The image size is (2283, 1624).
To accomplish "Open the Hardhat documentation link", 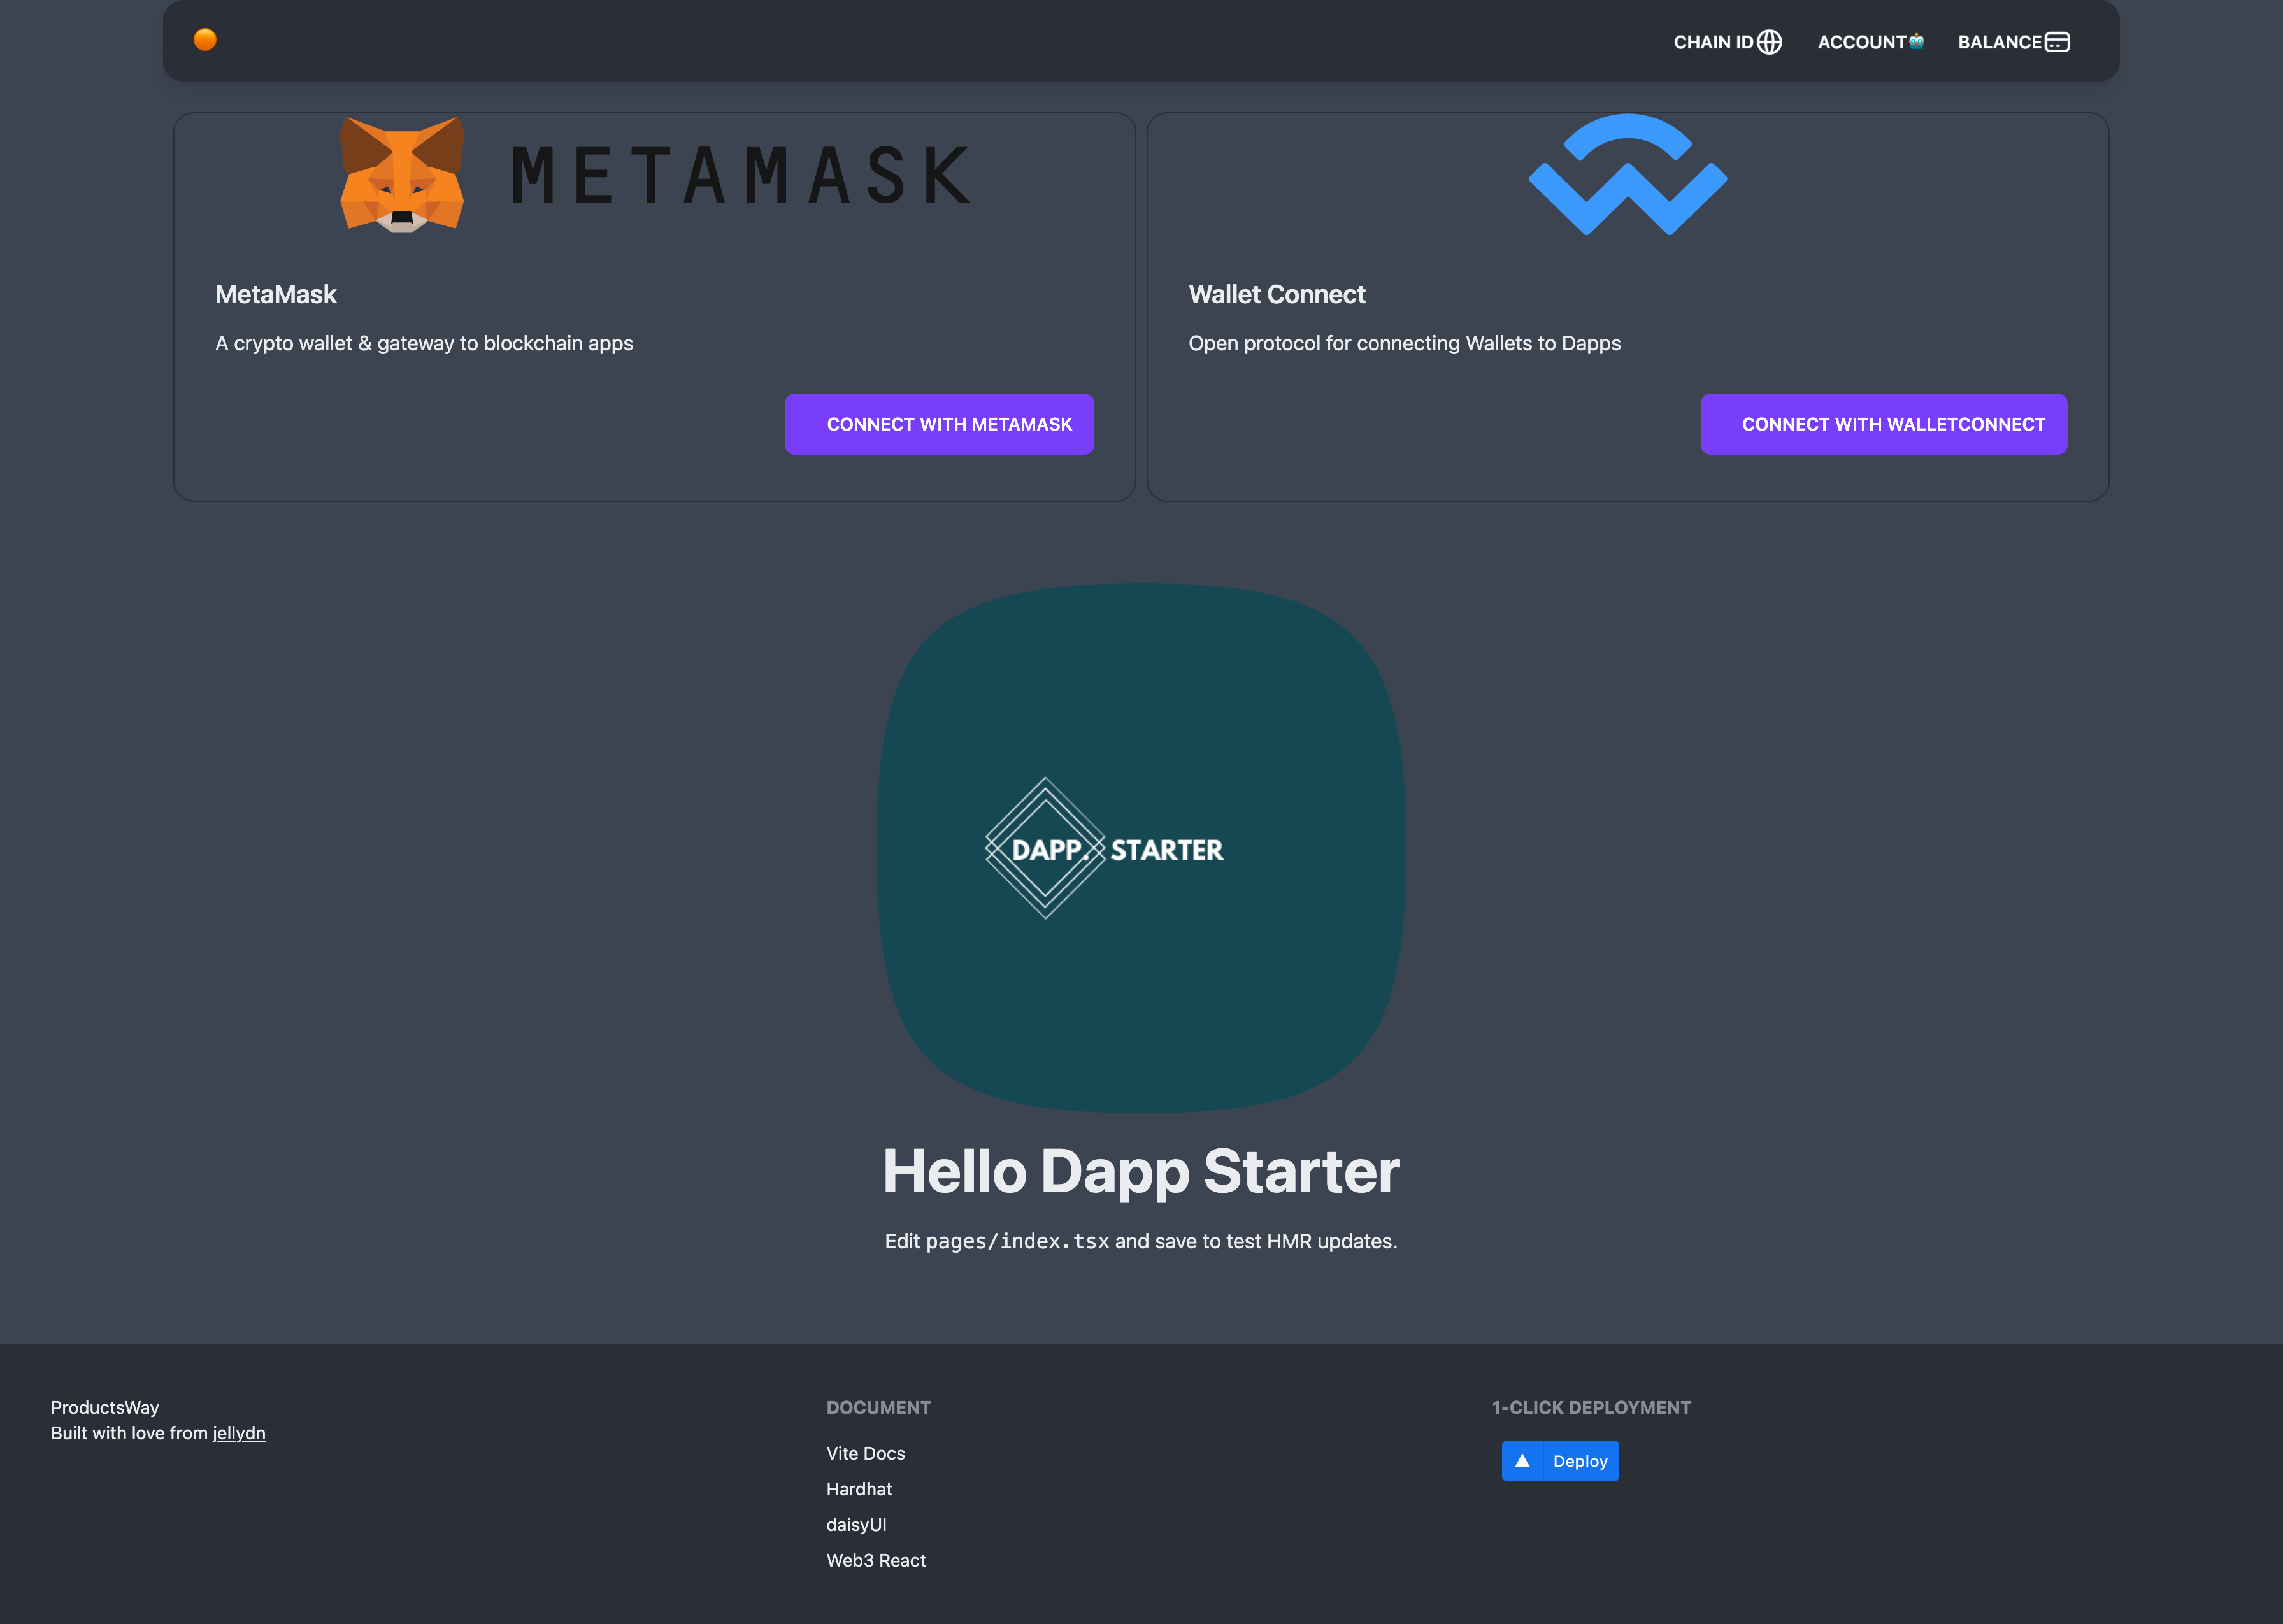I will pyautogui.click(x=859, y=1489).
